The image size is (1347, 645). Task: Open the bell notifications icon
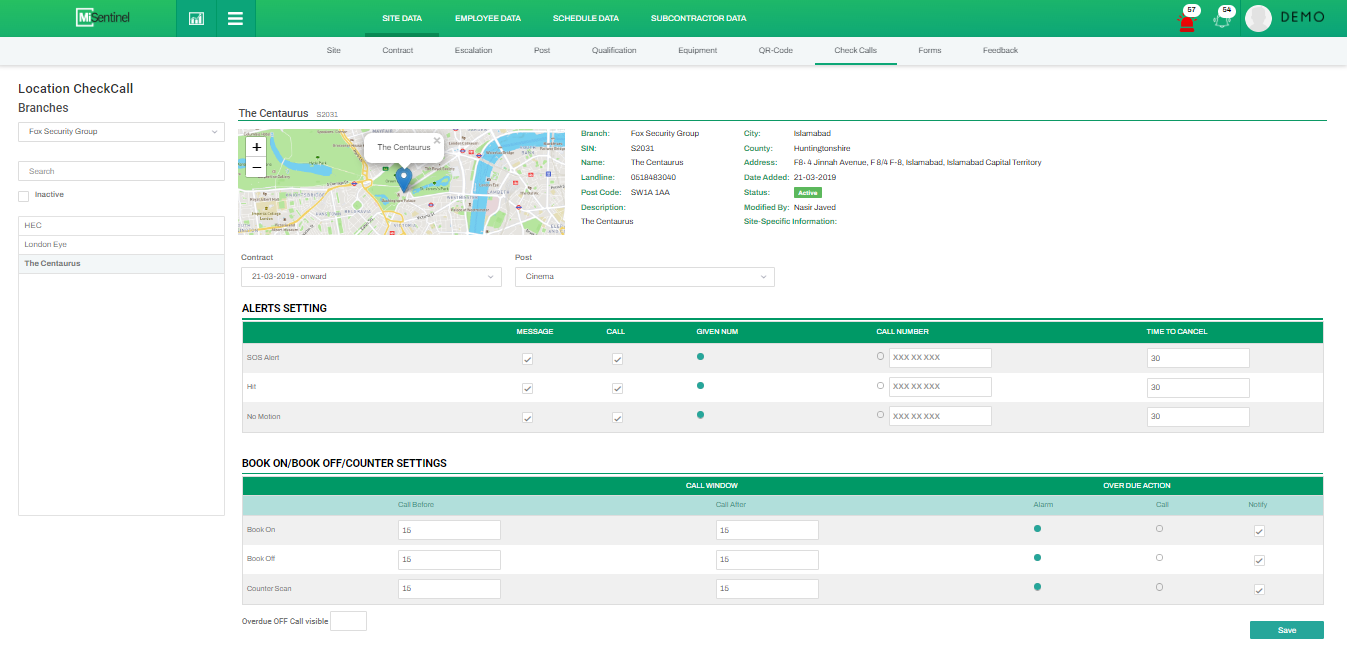coord(1222,19)
